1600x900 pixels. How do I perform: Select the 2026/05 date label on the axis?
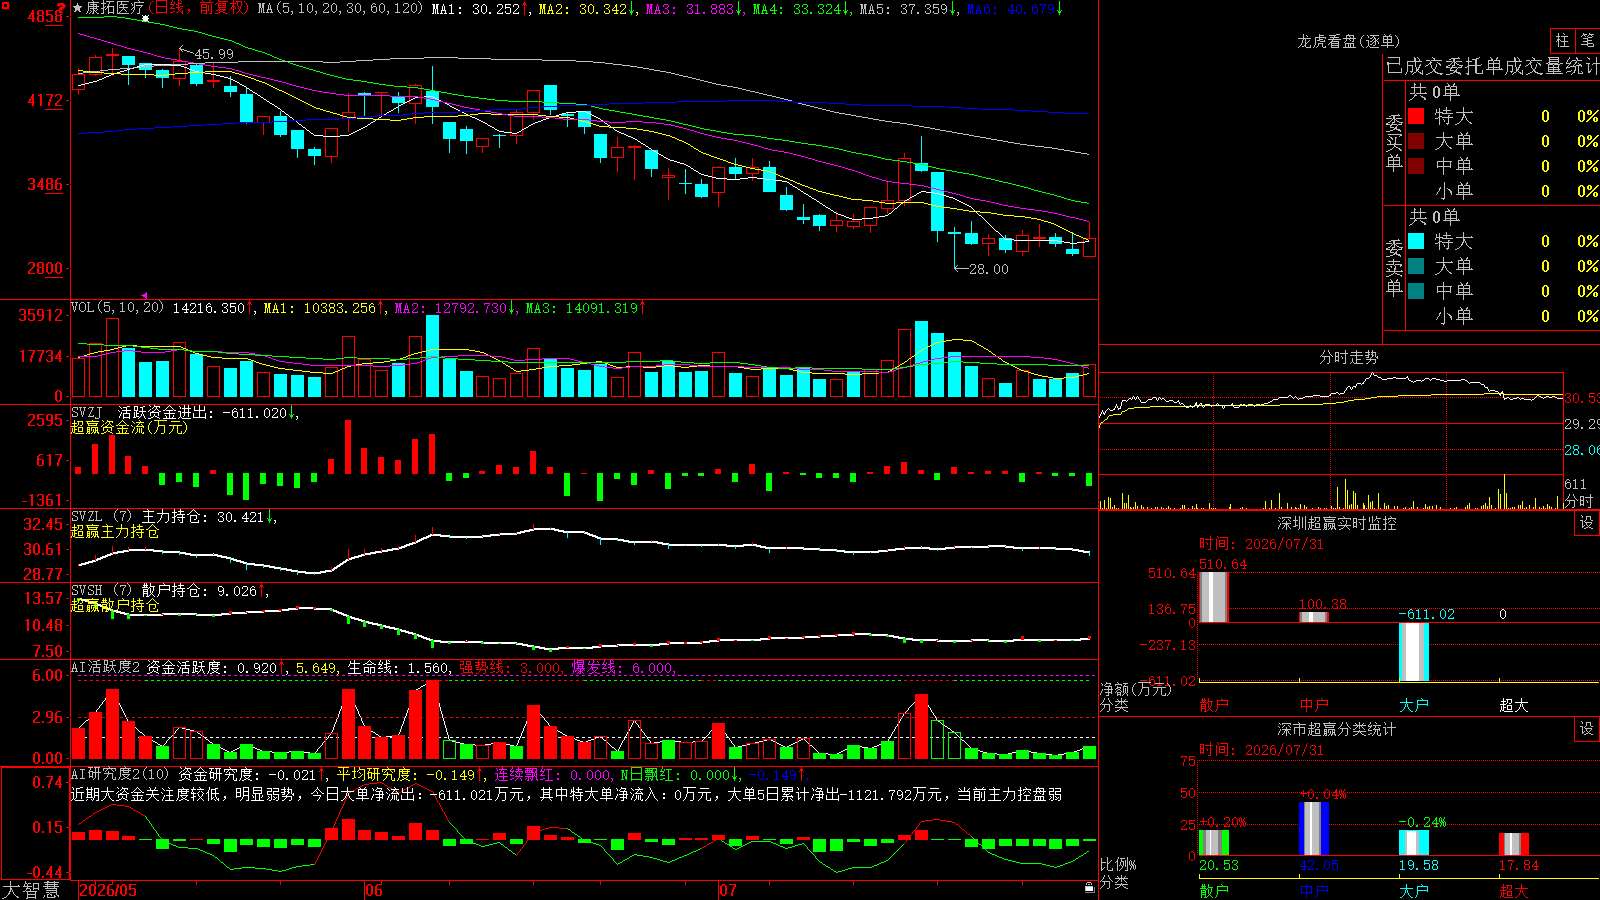coord(108,890)
